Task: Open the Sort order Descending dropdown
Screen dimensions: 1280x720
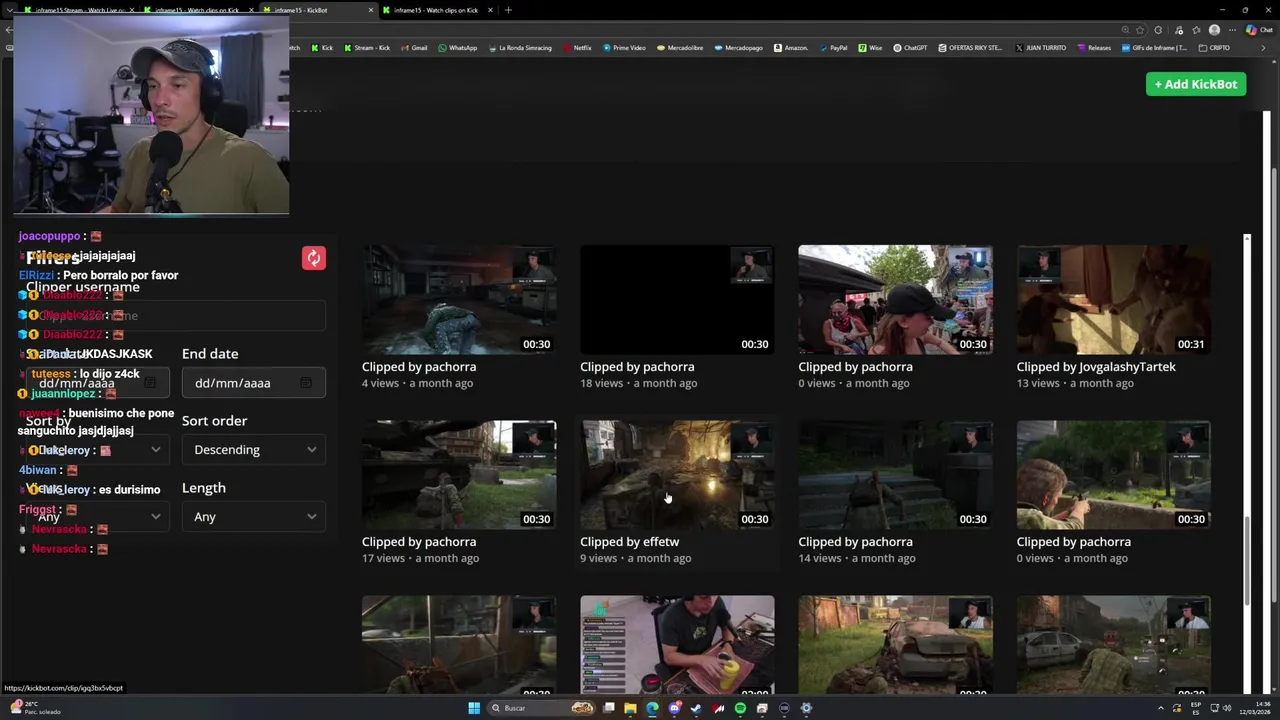Action: [x=254, y=450]
